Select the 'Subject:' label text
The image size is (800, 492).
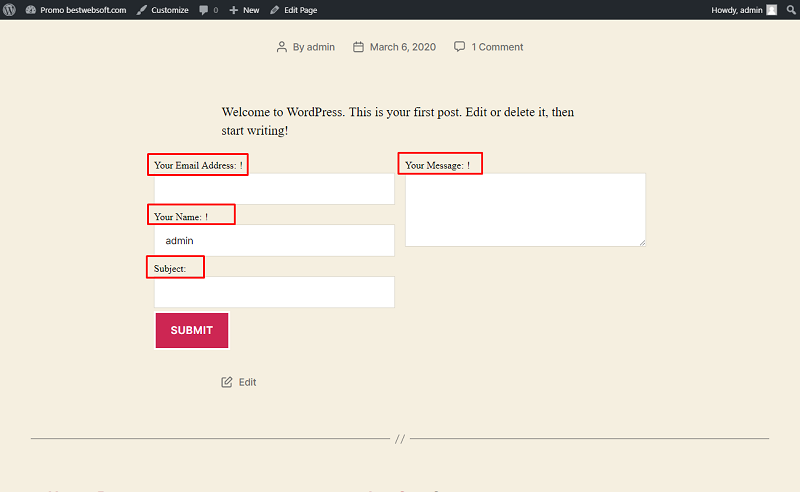(170, 268)
